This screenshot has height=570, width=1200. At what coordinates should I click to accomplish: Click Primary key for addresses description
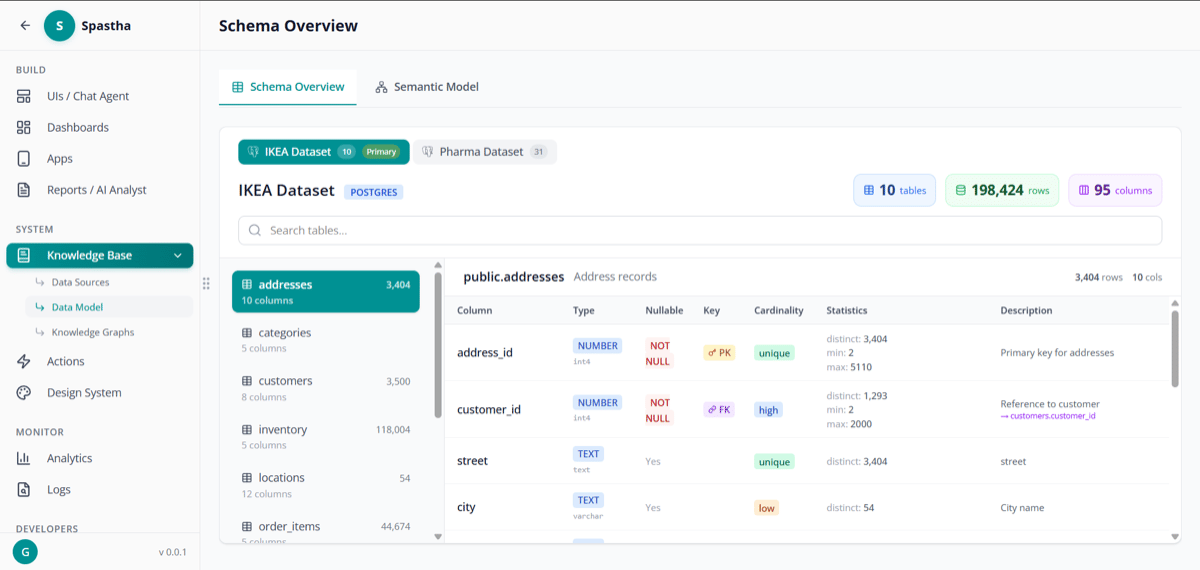tap(1057, 352)
